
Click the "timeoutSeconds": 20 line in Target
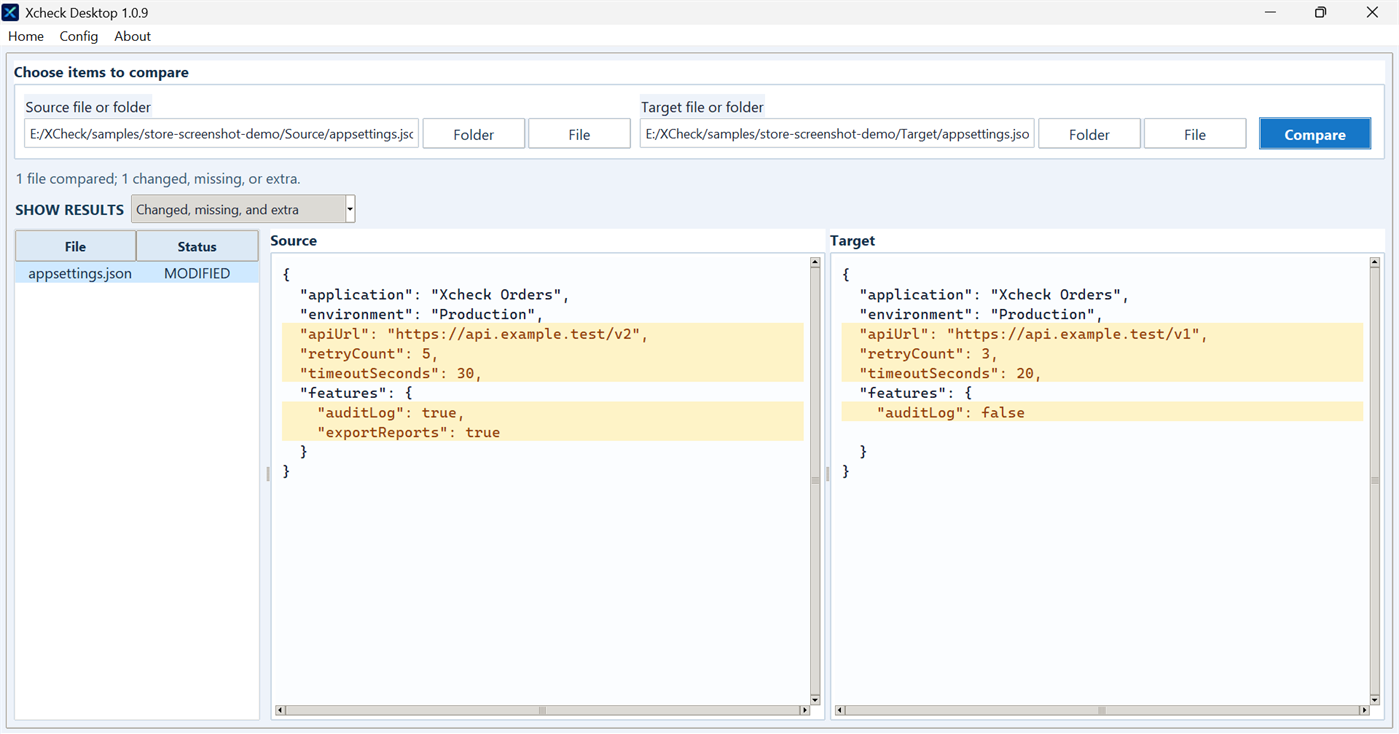coord(1102,373)
